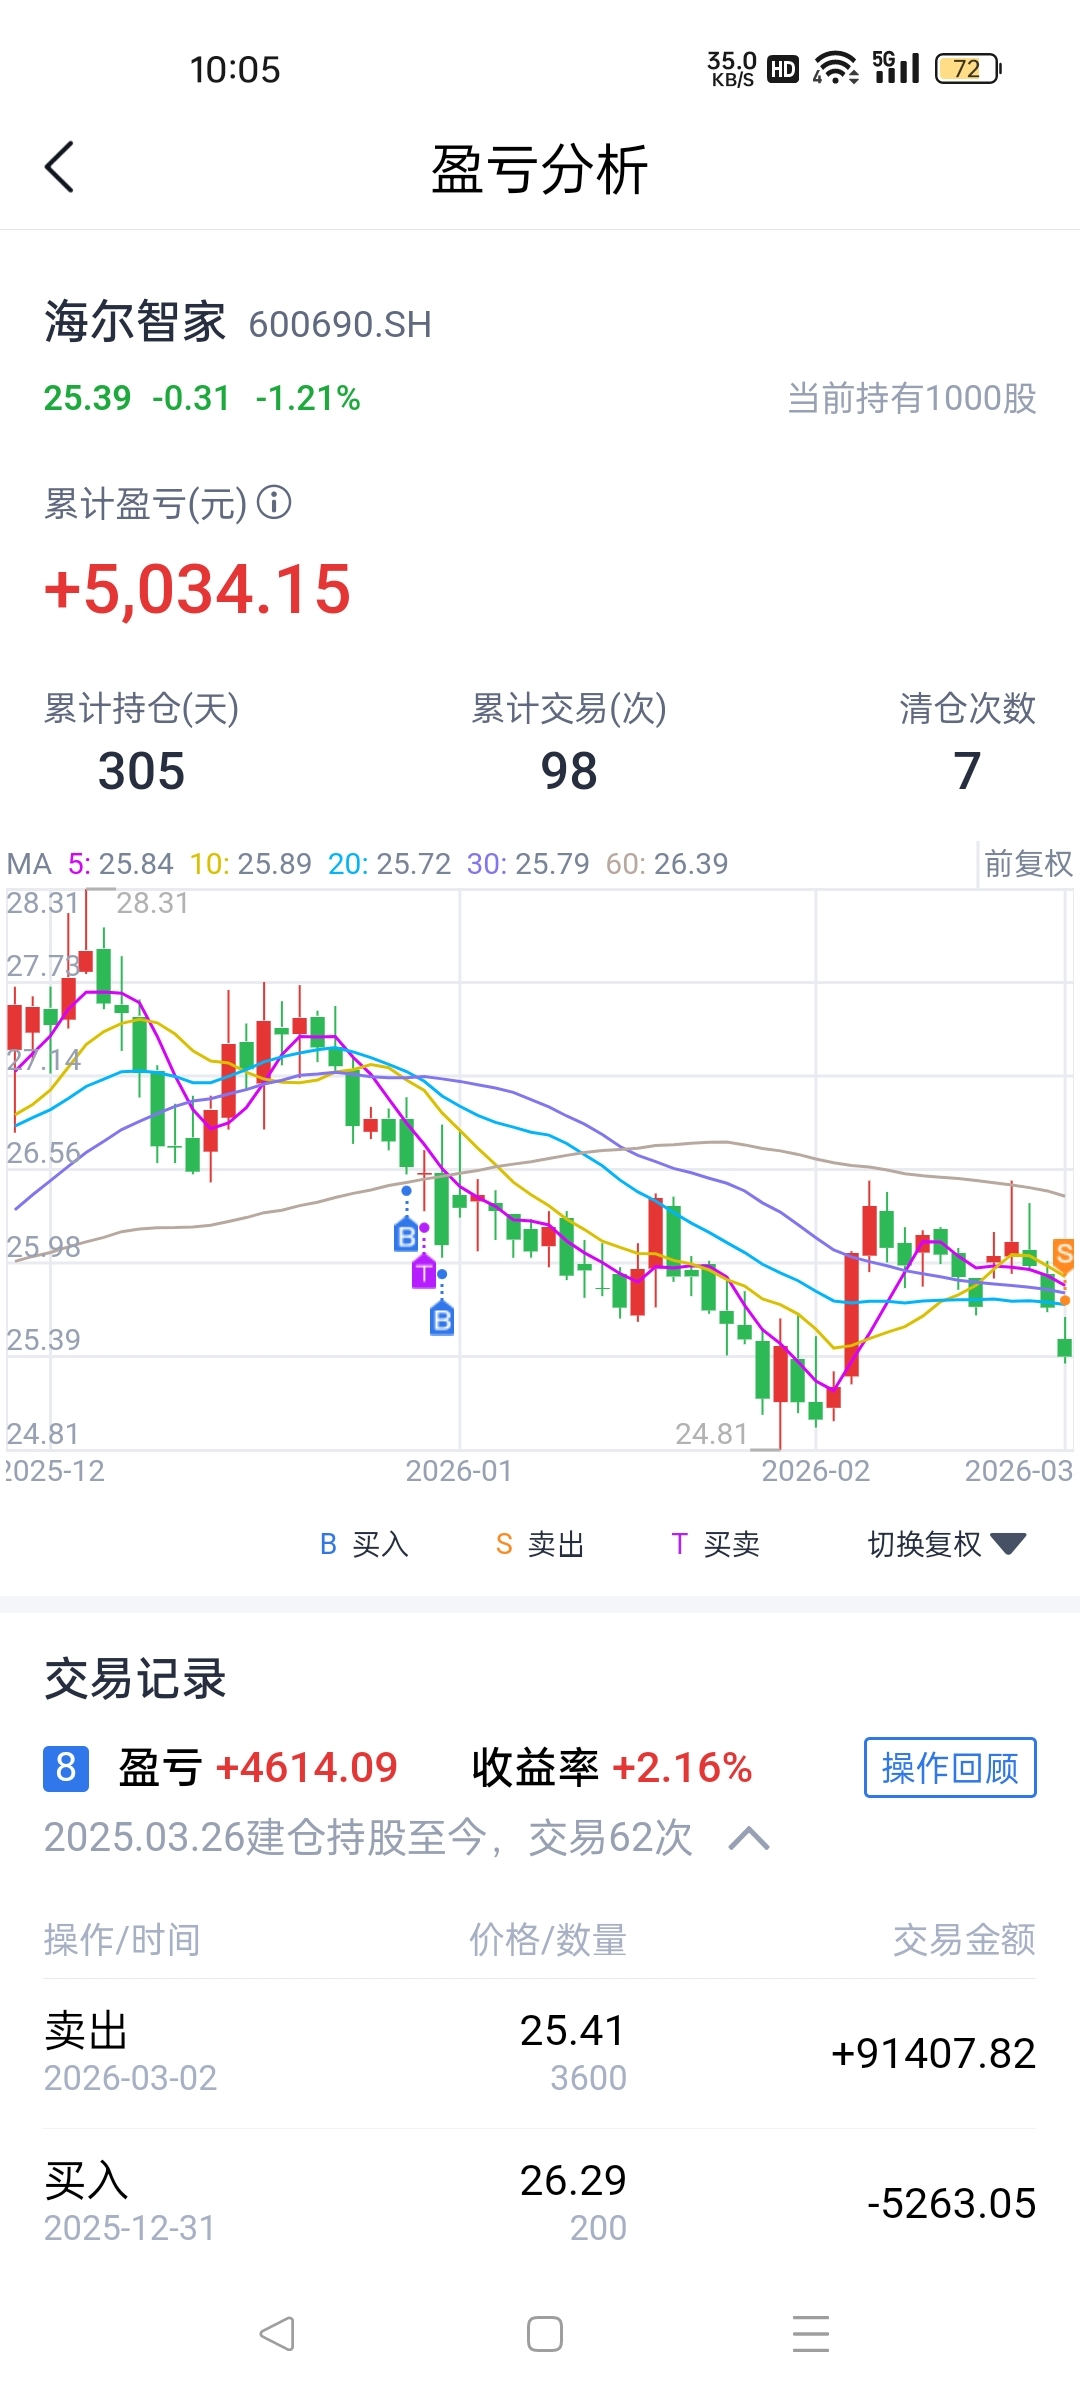Select the 买入 2025-12-31 trade row
Screen dimensions: 1080x2400
540,2203
